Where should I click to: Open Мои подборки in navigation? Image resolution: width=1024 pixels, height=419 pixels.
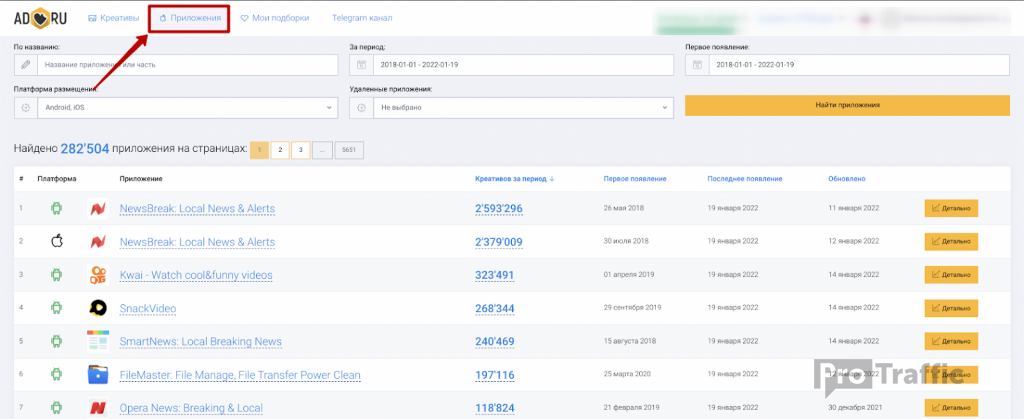point(275,18)
